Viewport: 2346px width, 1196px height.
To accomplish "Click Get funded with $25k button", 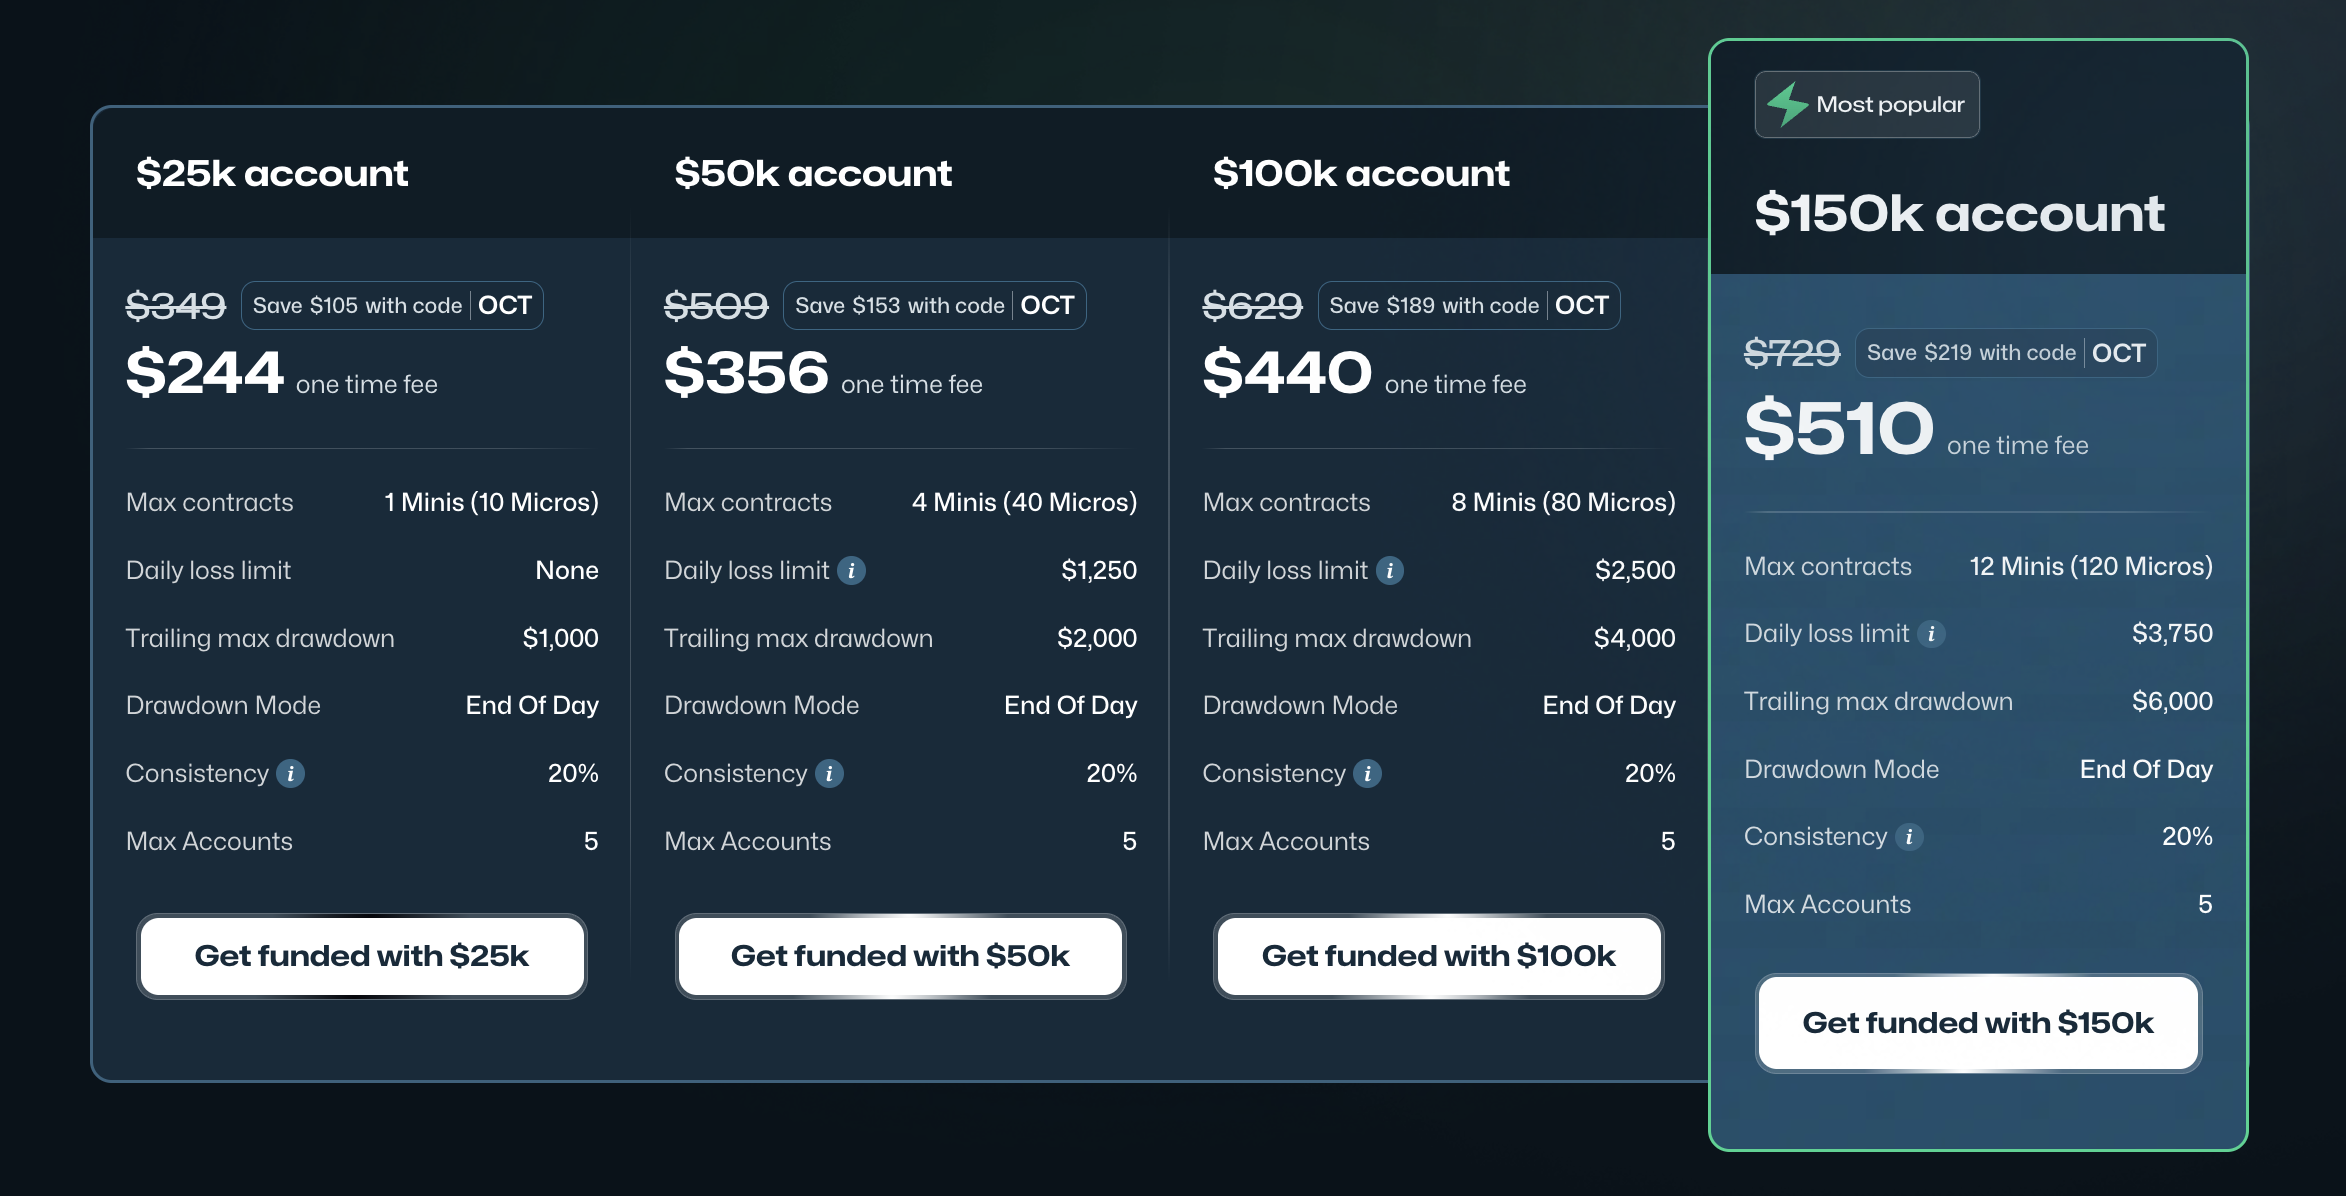I will (x=361, y=956).
